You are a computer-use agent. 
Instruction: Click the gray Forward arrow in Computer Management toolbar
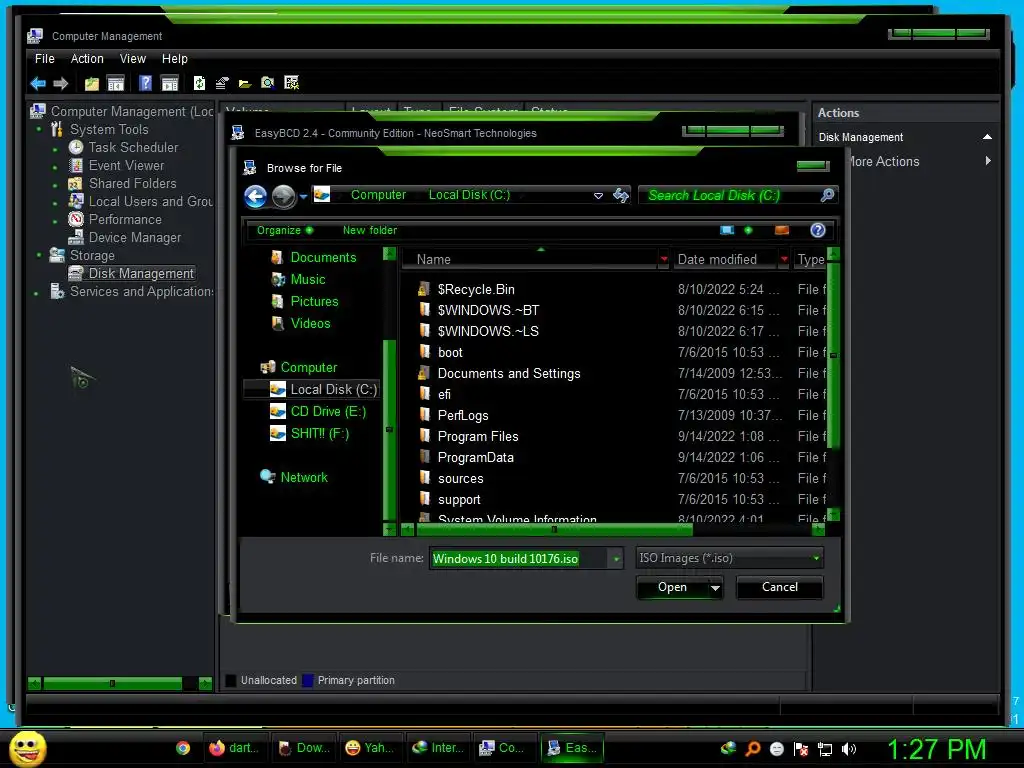(x=61, y=83)
